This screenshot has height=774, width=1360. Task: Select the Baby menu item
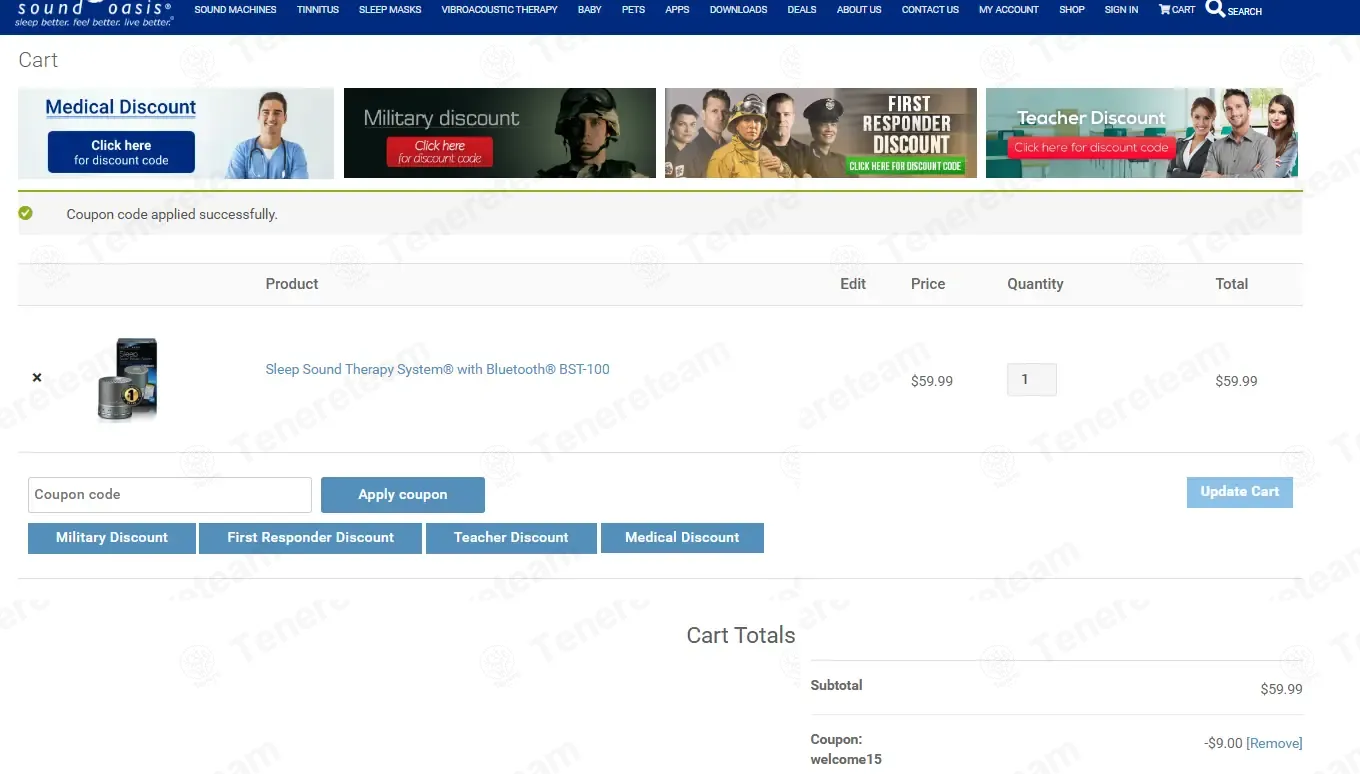pyautogui.click(x=589, y=10)
